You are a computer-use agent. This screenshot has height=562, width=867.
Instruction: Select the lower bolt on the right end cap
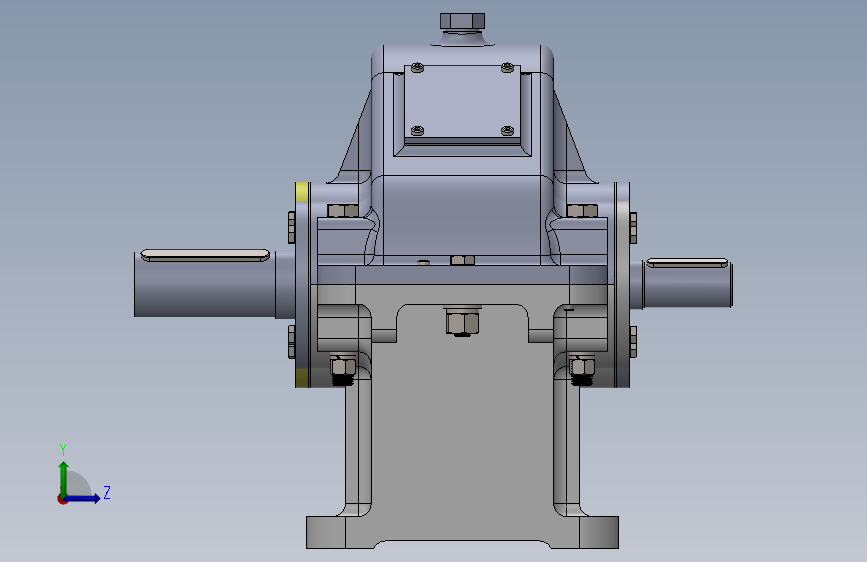coord(633,342)
